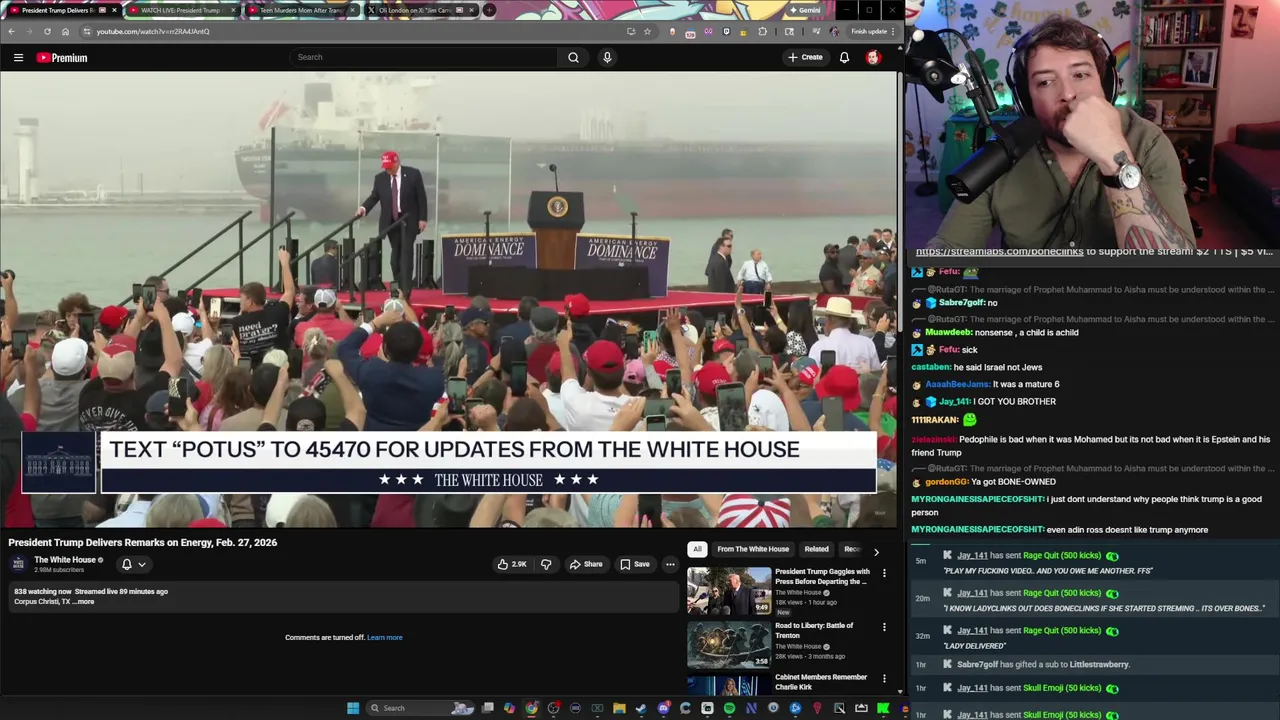Open Chrome from the taskbar
The height and width of the screenshot is (720, 1280).
[531, 708]
